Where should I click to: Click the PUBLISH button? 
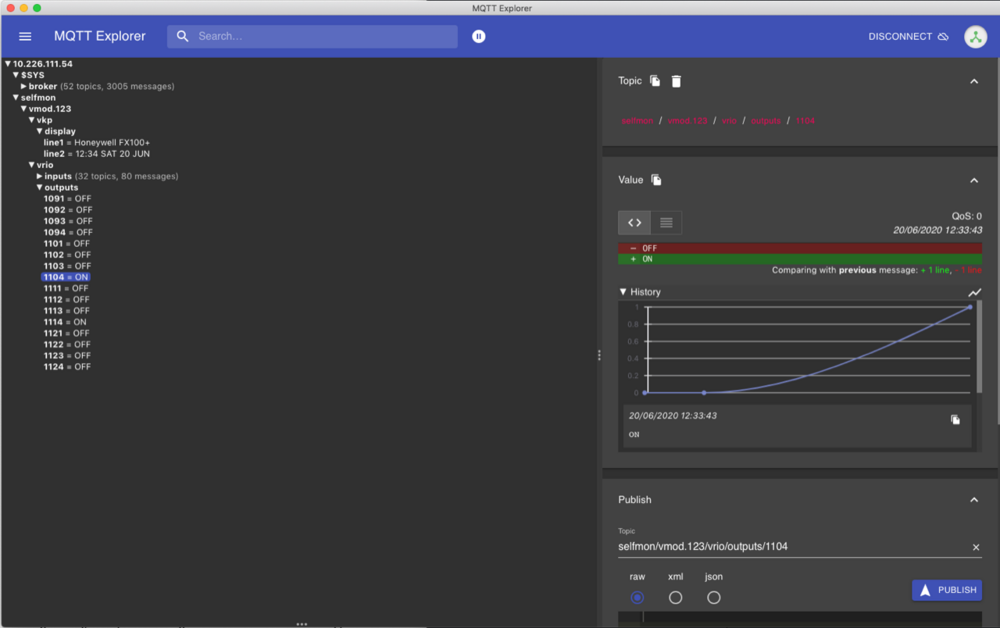point(946,590)
